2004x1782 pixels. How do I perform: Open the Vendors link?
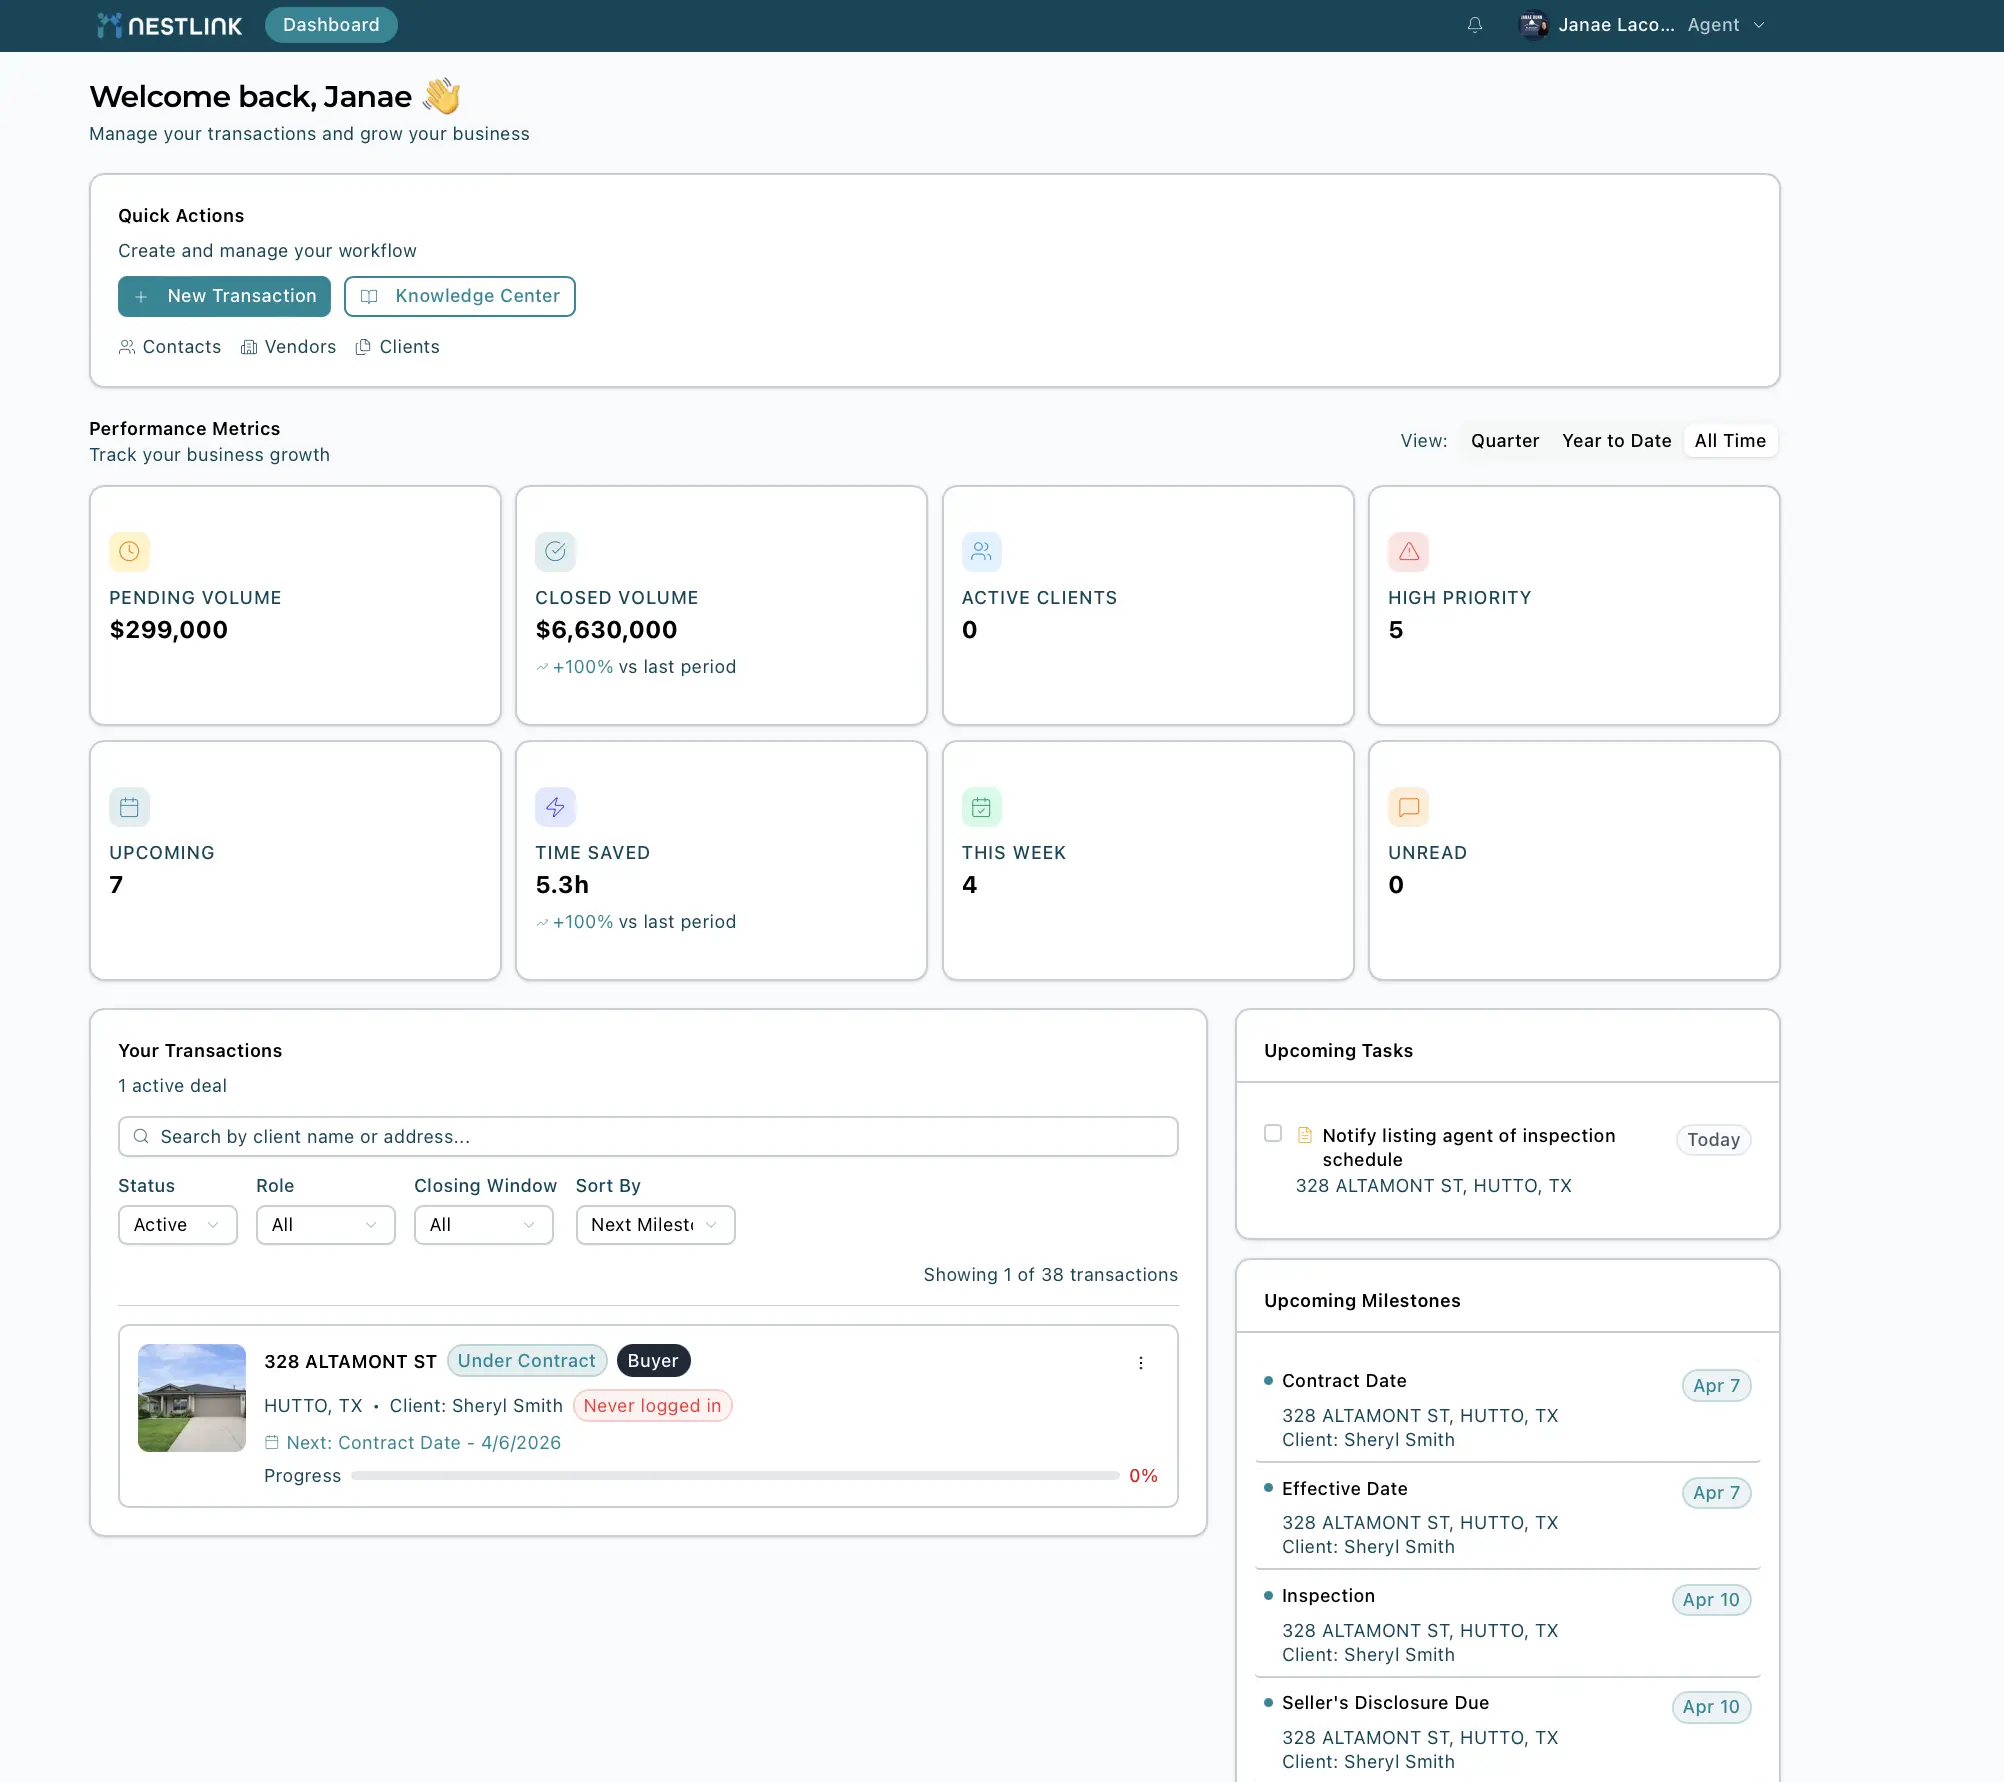(x=288, y=347)
